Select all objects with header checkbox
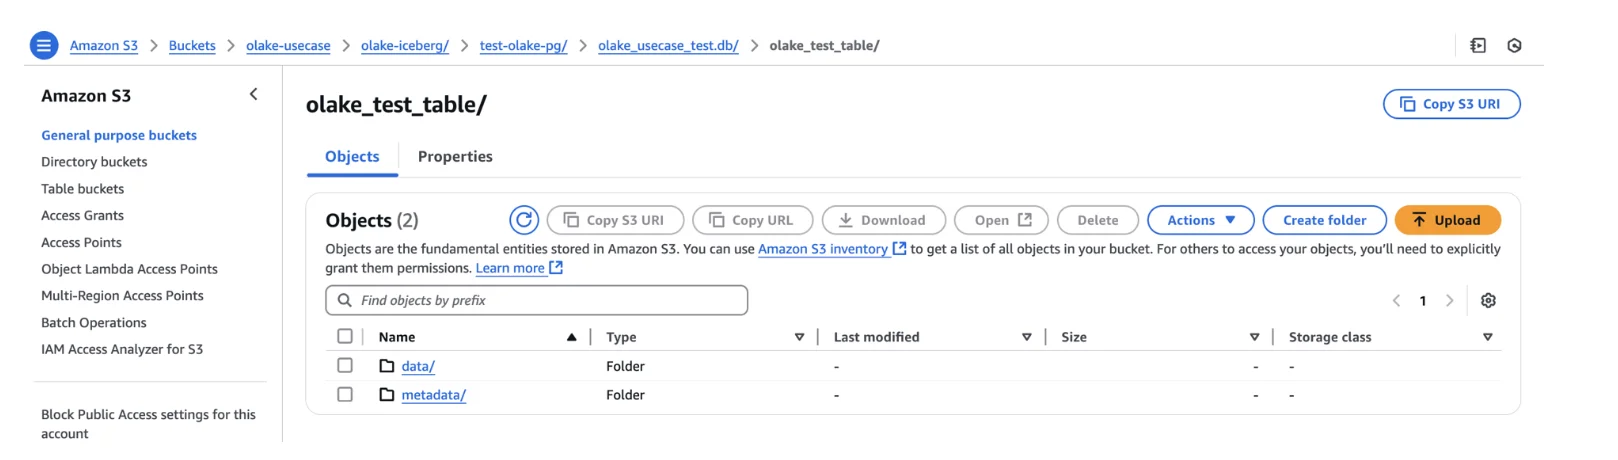Viewport: 1618px width, 460px height. click(x=345, y=337)
